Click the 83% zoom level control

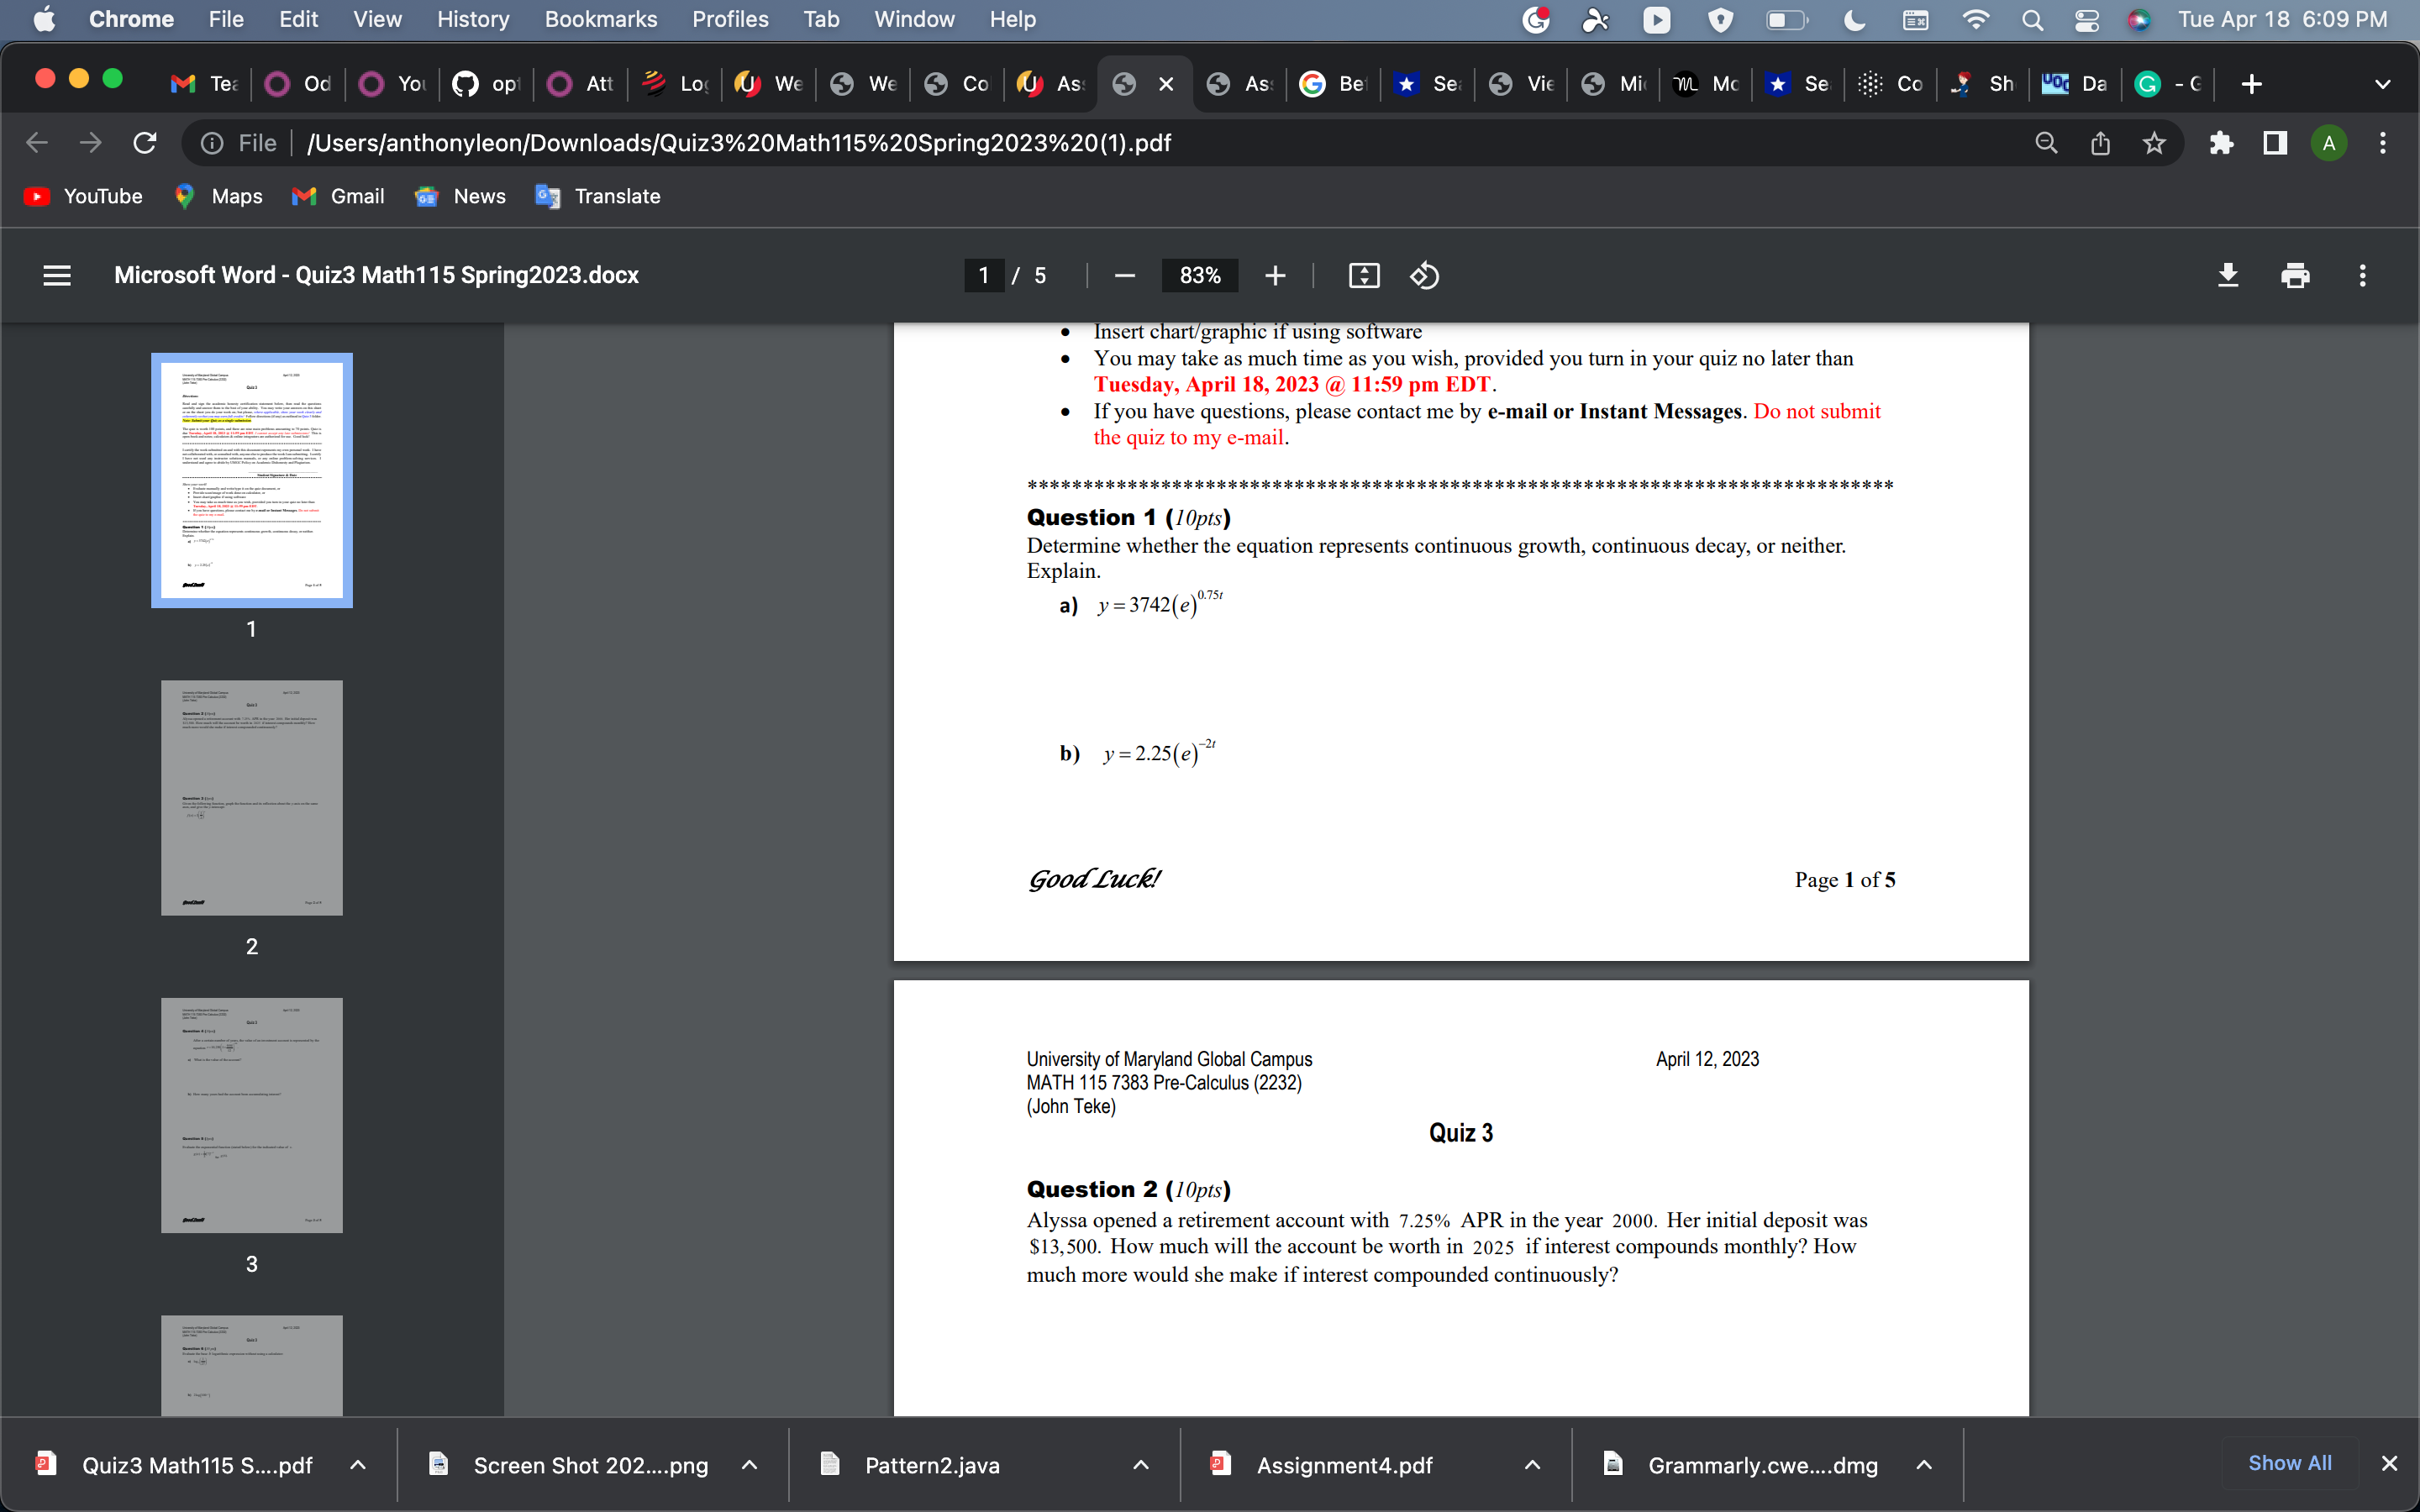[1199, 275]
